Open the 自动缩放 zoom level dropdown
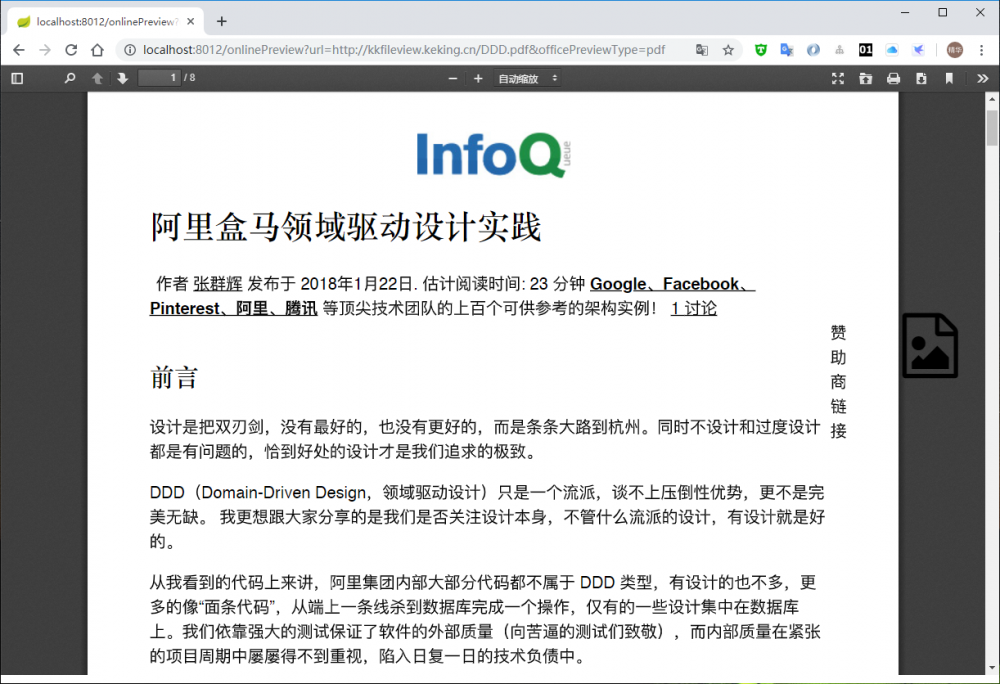 click(527, 78)
